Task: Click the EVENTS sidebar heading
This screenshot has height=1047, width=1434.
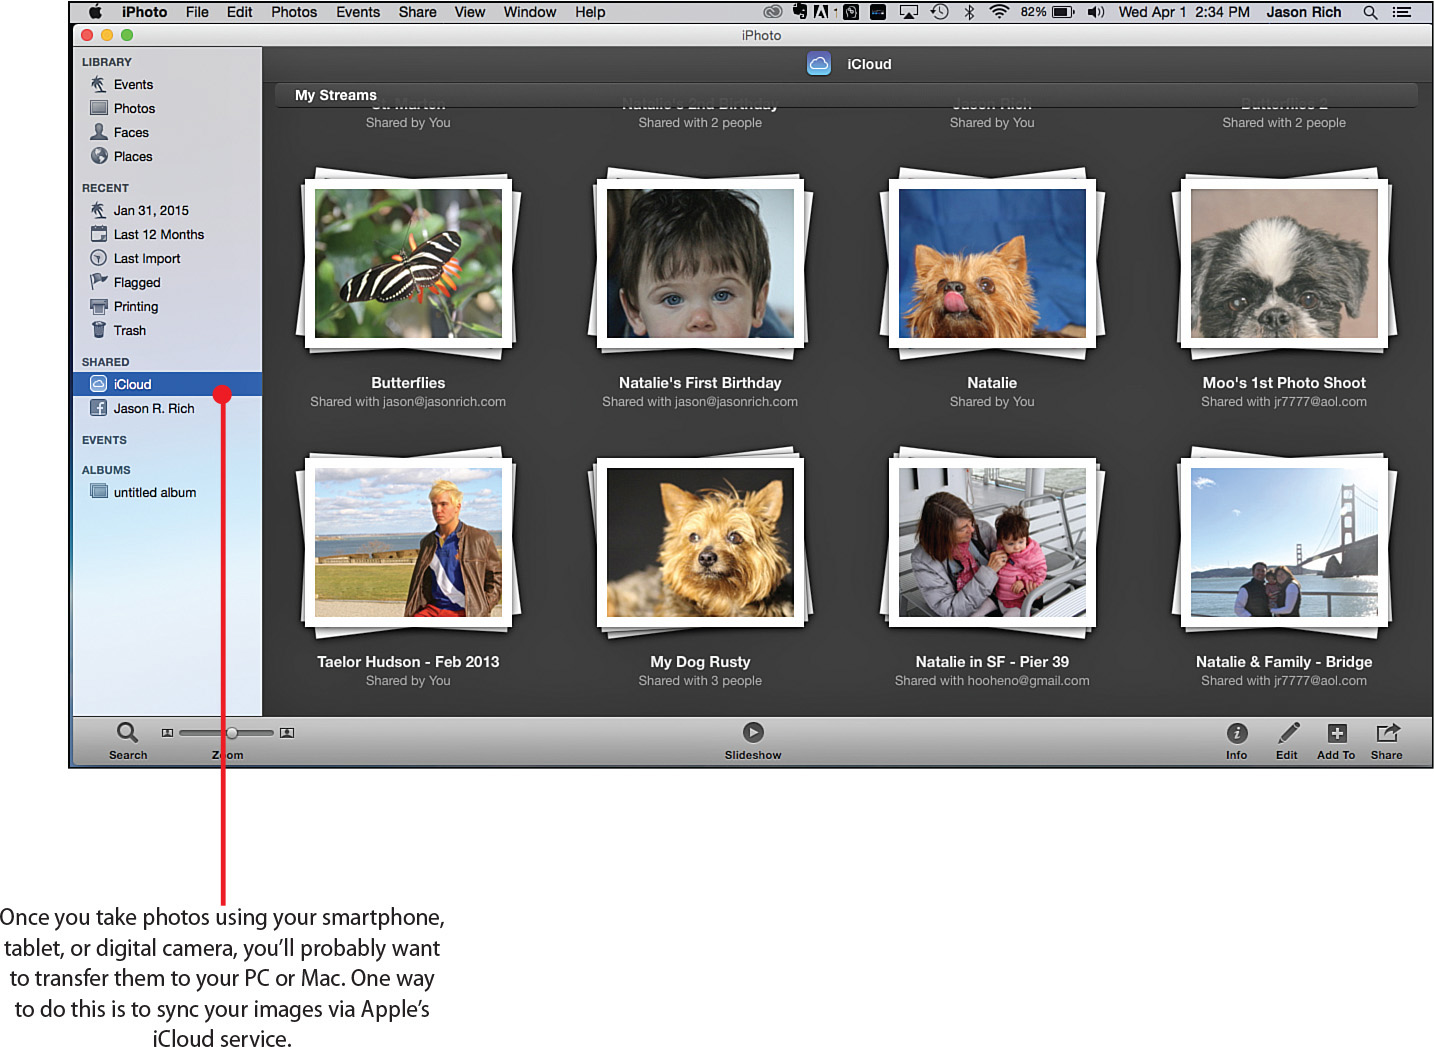Action: coord(104,440)
